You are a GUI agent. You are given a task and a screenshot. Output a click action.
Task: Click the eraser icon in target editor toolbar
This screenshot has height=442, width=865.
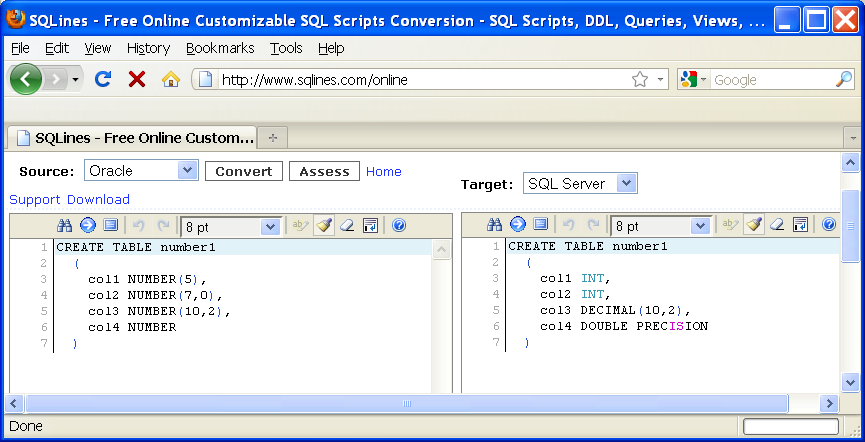tap(777, 225)
